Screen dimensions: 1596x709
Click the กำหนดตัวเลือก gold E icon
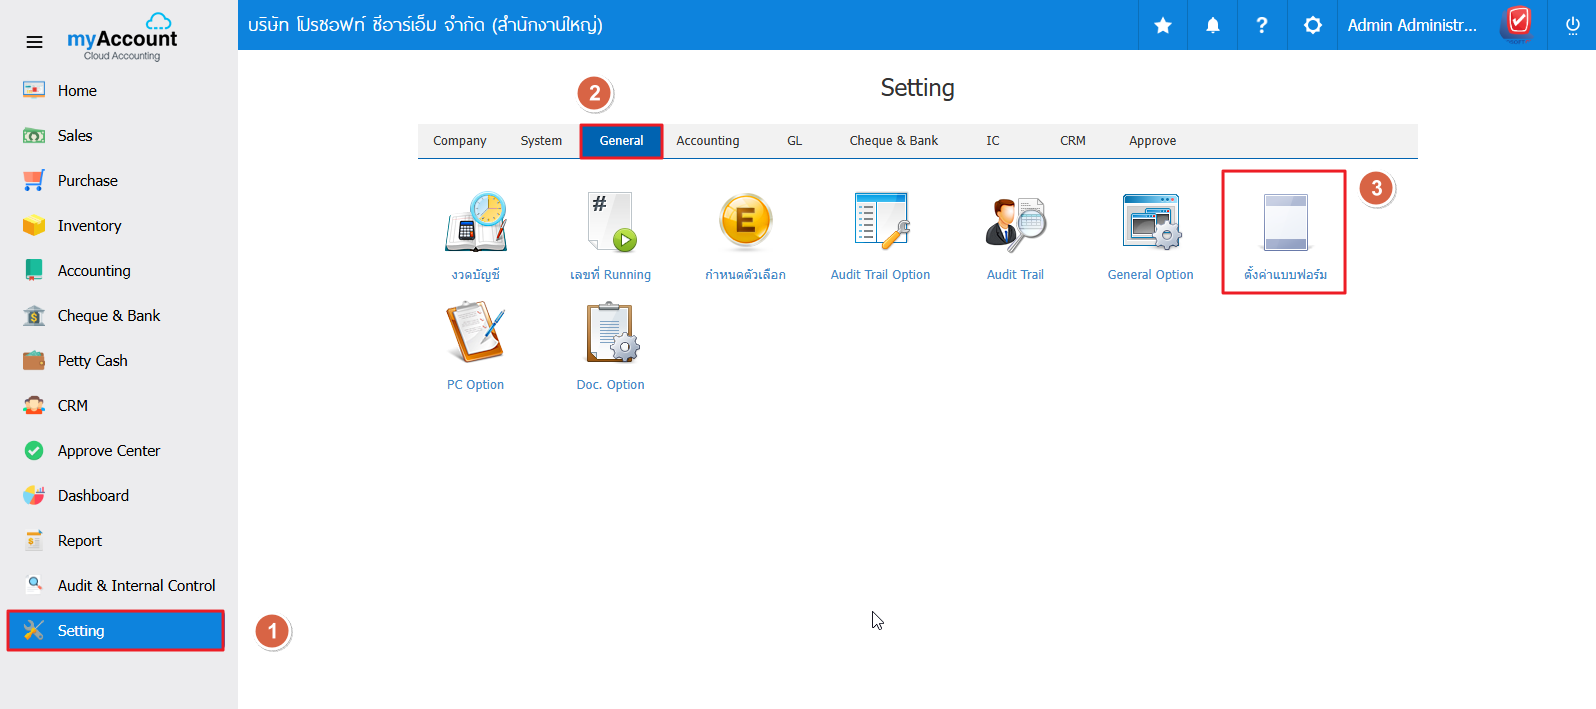[x=745, y=221]
